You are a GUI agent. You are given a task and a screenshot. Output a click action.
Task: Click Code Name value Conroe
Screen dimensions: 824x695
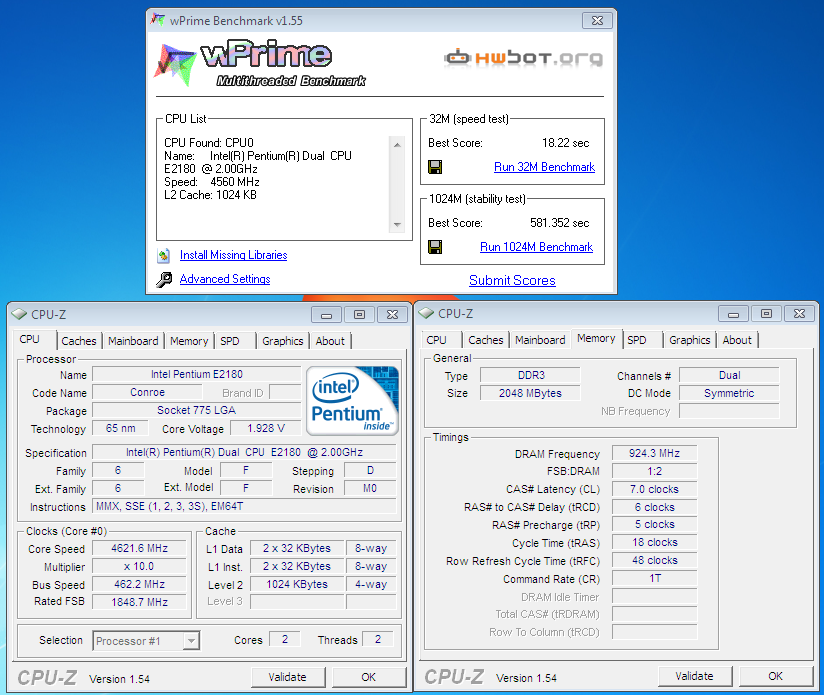147,392
